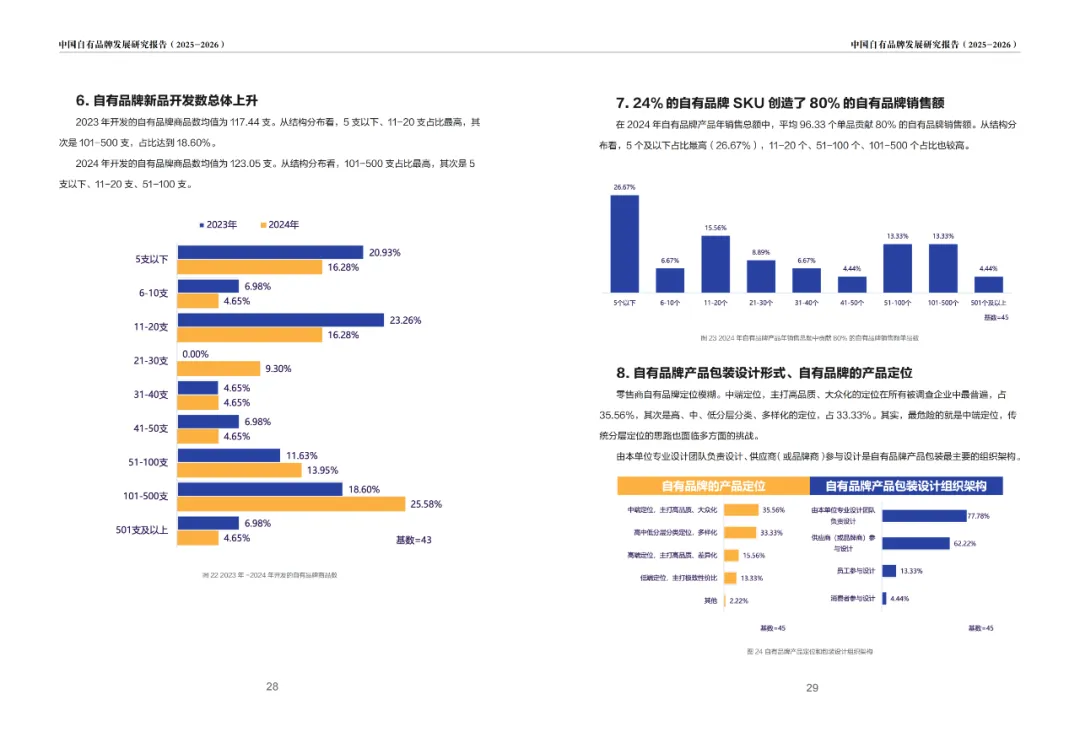Screen dimensions: 1080x732
Task: Click label "消费者参与设计"
Action: coord(852,598)
